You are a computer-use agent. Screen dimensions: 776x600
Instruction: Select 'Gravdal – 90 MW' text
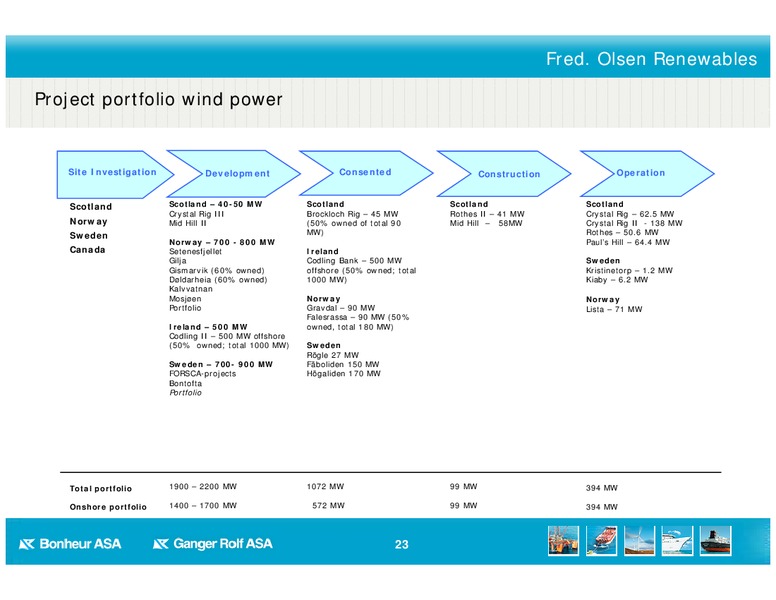(x=340, y=308)
